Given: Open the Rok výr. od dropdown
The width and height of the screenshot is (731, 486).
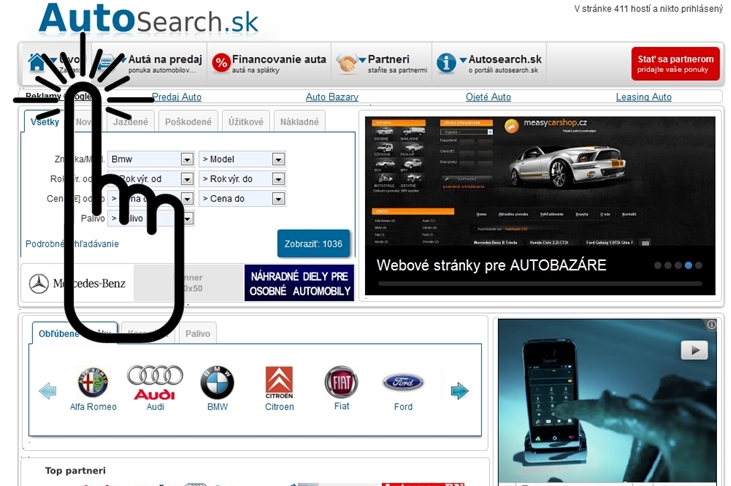Looking at the screenshot, I should (x=151, y=179).
